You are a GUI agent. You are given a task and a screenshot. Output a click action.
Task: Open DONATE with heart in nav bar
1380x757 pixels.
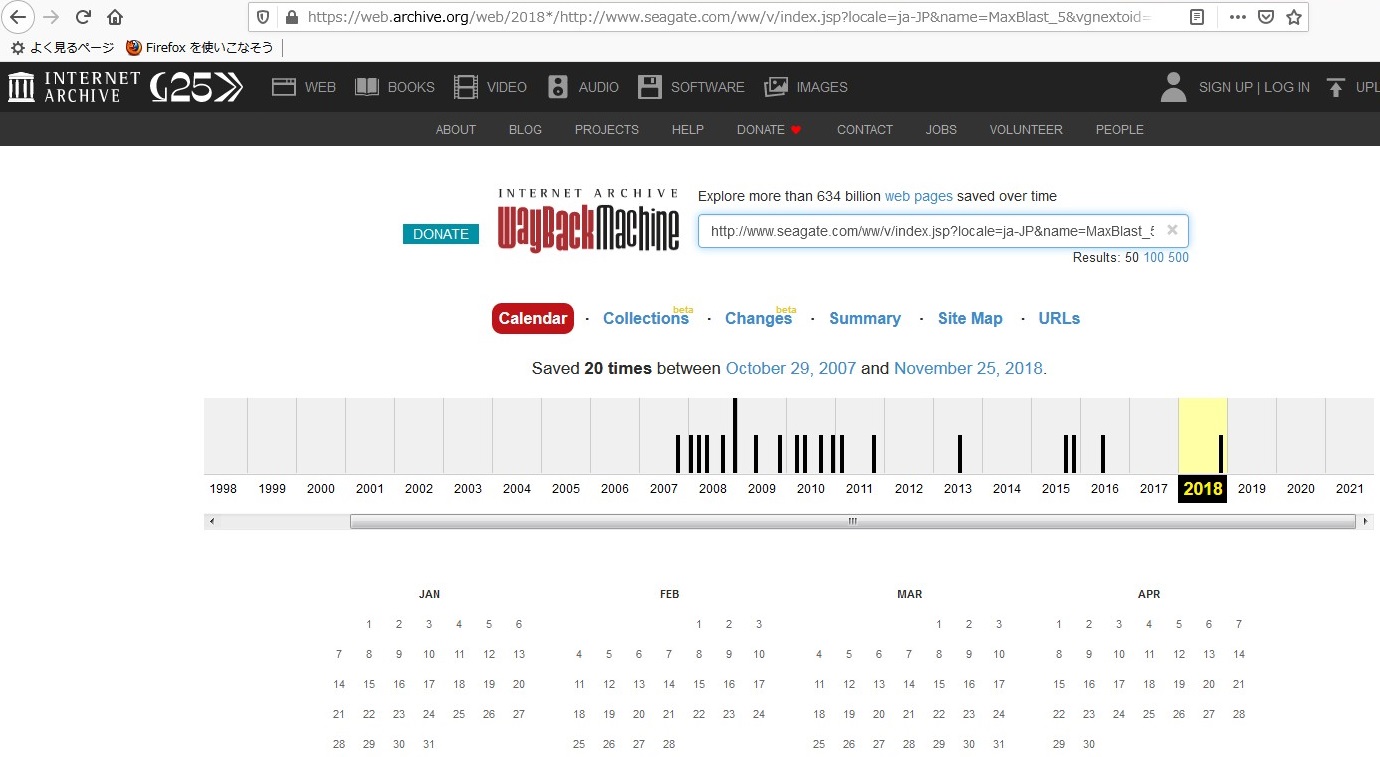[769, 129]
